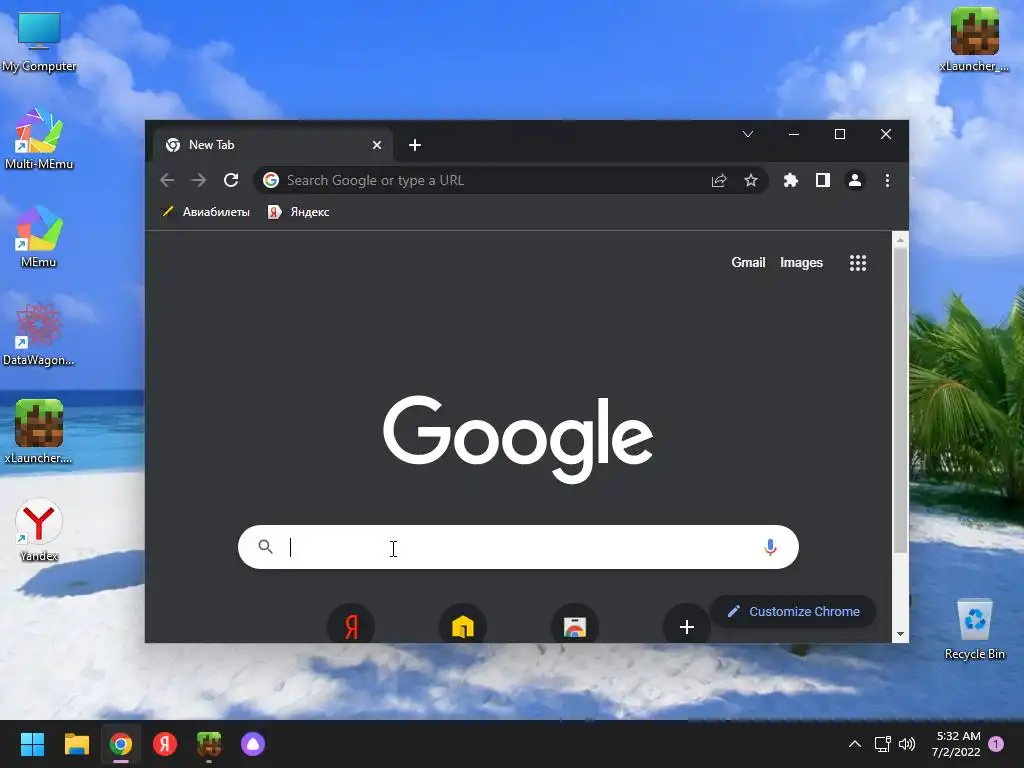1024x768 pixels.
Task: Open the Gmail link
Action: tap(748, 263)
